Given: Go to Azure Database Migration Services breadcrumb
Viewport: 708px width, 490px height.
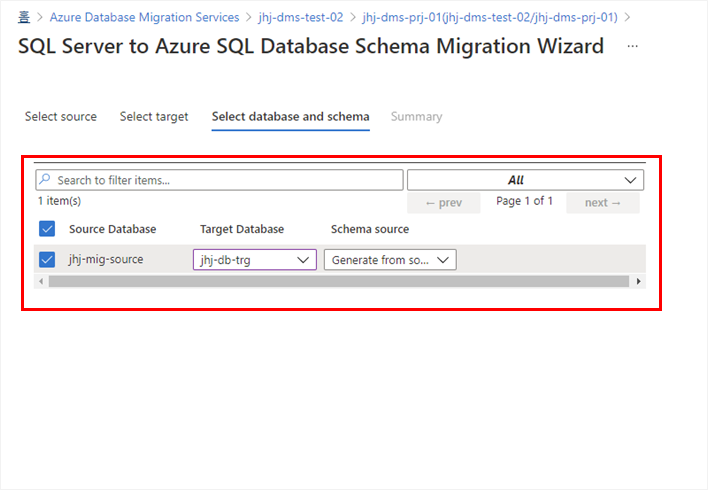Looking at the screenshot, I should coord(144,17).
